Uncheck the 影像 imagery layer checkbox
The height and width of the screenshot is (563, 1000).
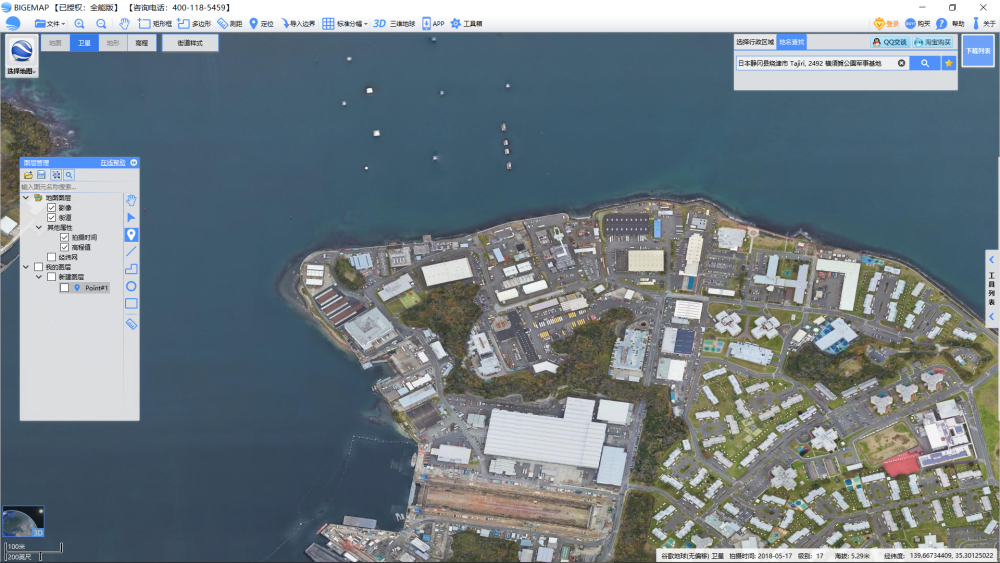51,208
